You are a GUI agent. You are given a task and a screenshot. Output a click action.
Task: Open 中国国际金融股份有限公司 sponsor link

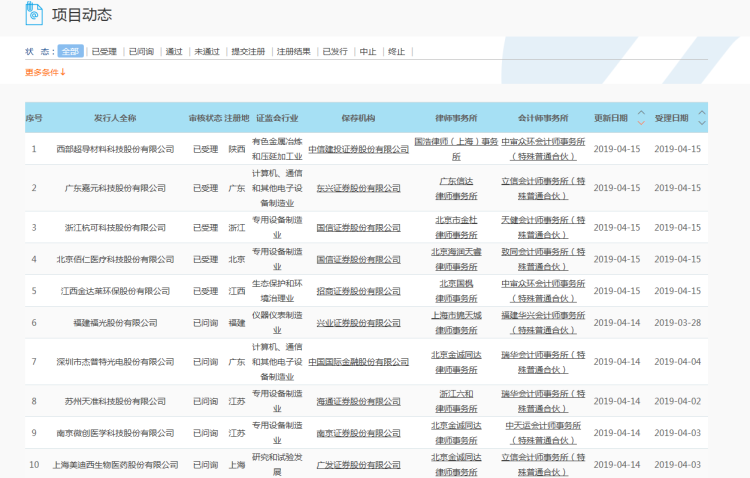point(358,362)
